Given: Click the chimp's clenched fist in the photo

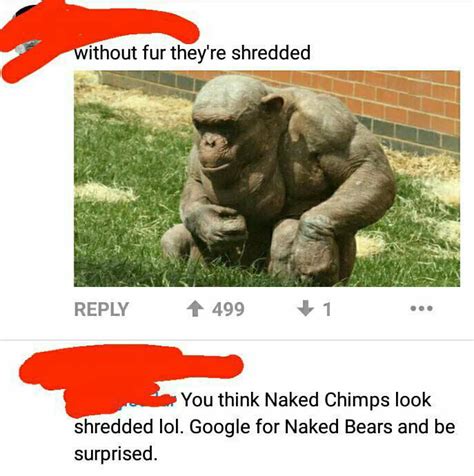Looking at the screenshot, I should (x=218, y=225).
